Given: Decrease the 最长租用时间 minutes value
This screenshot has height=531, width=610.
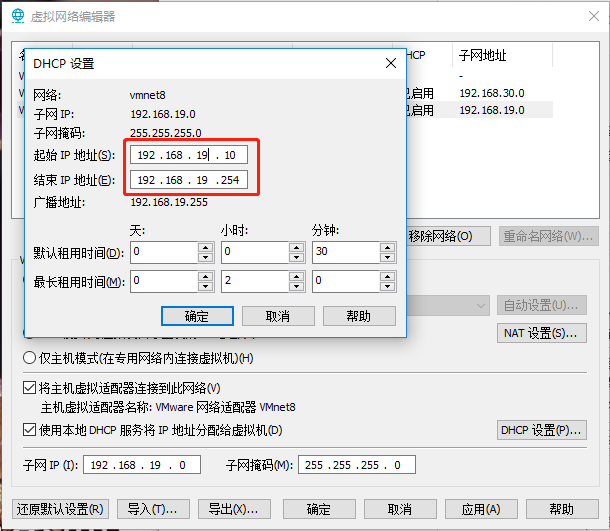Looking at the screenshot, I should tap(388, 287).
